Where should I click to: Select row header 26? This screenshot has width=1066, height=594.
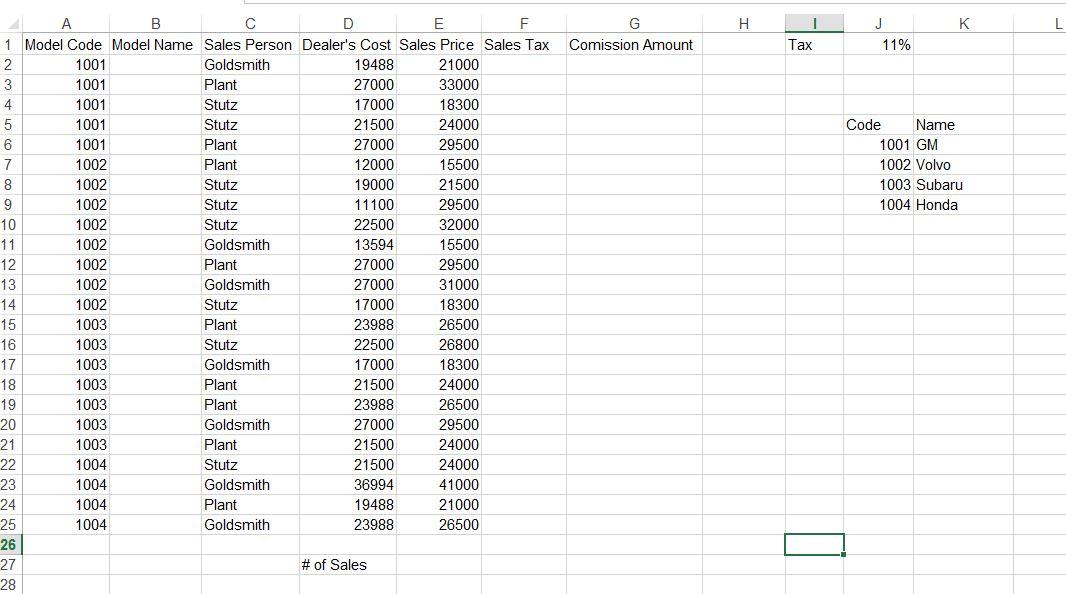[x=10, y=544]
